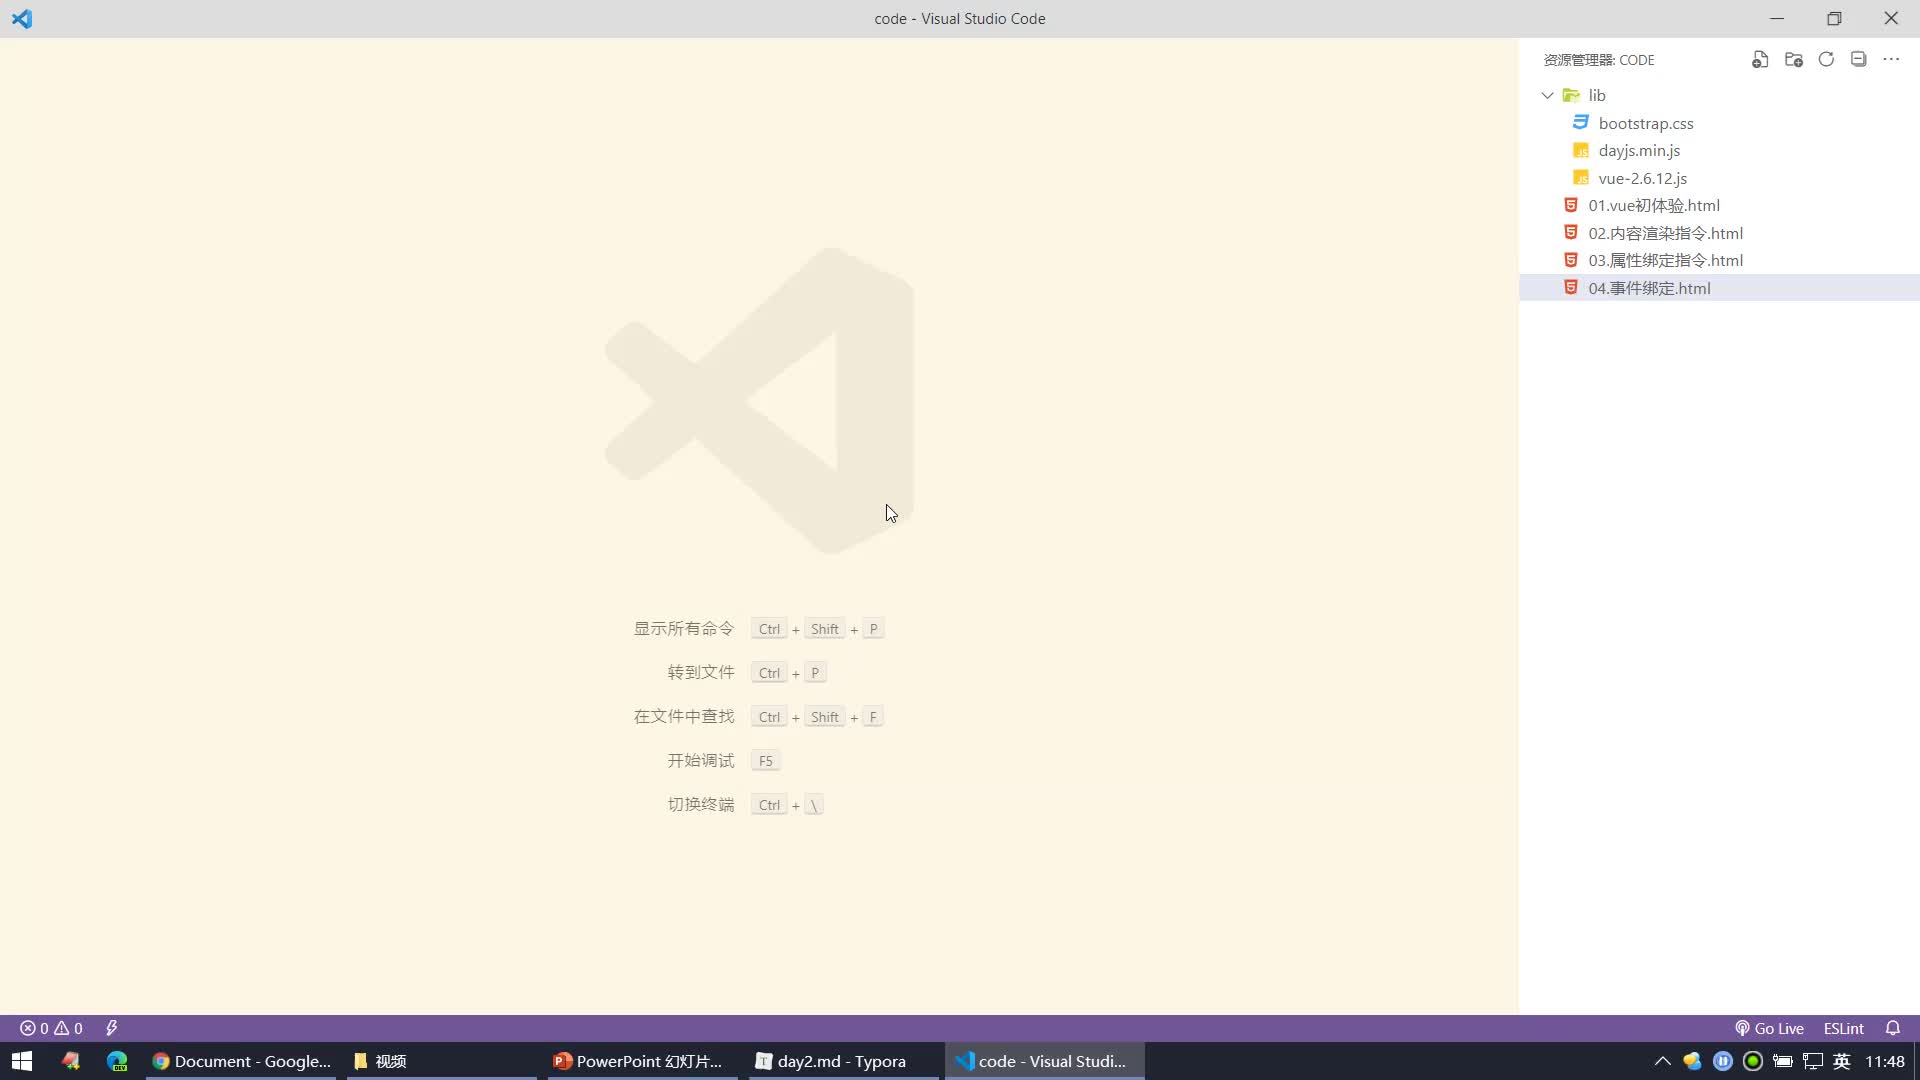Restore down the VS Code window
Screen dimensions: 1920x1080
pos(1834,19)
